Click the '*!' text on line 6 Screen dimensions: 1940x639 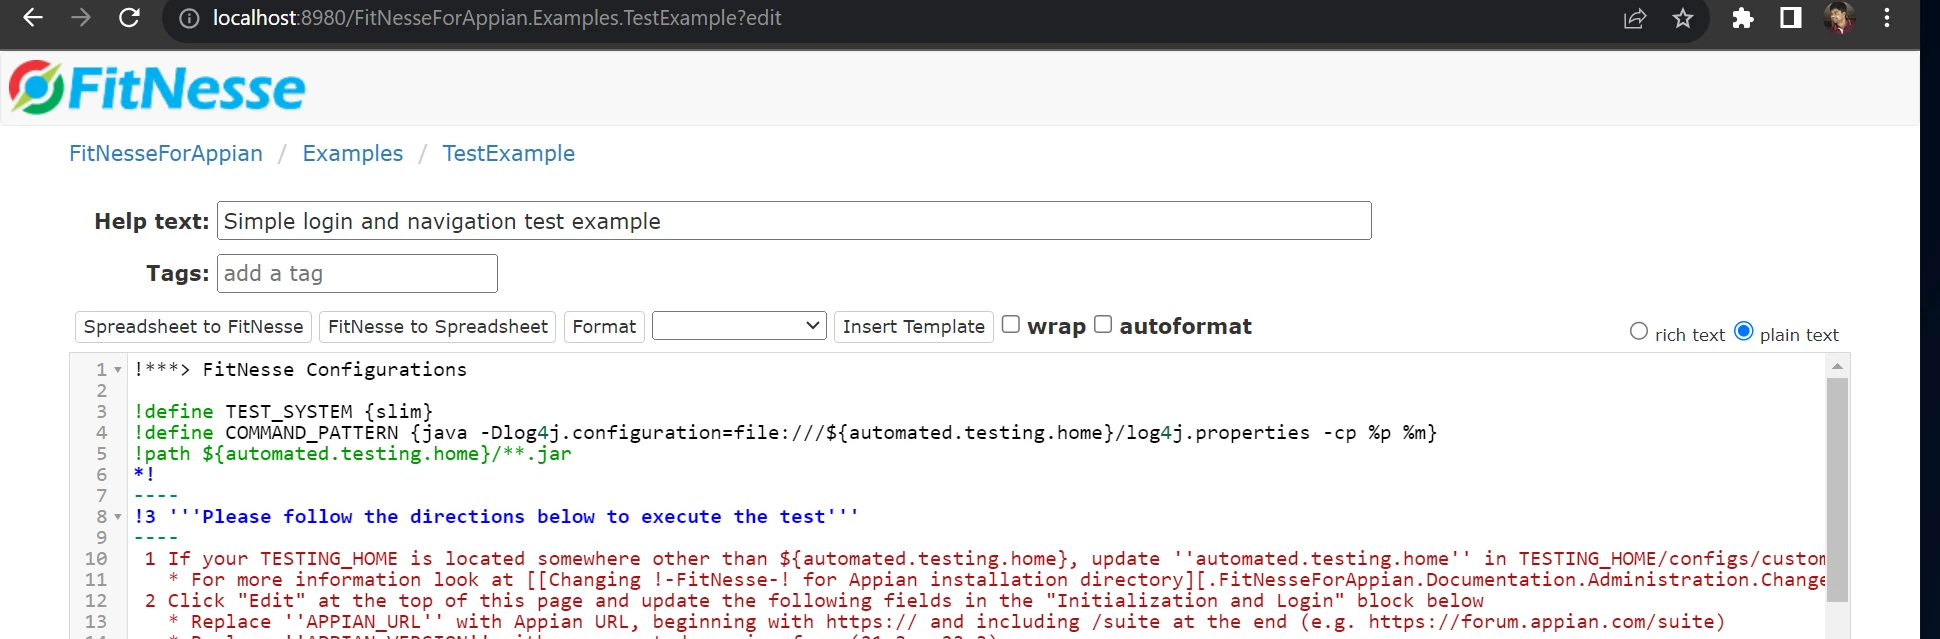144,475
